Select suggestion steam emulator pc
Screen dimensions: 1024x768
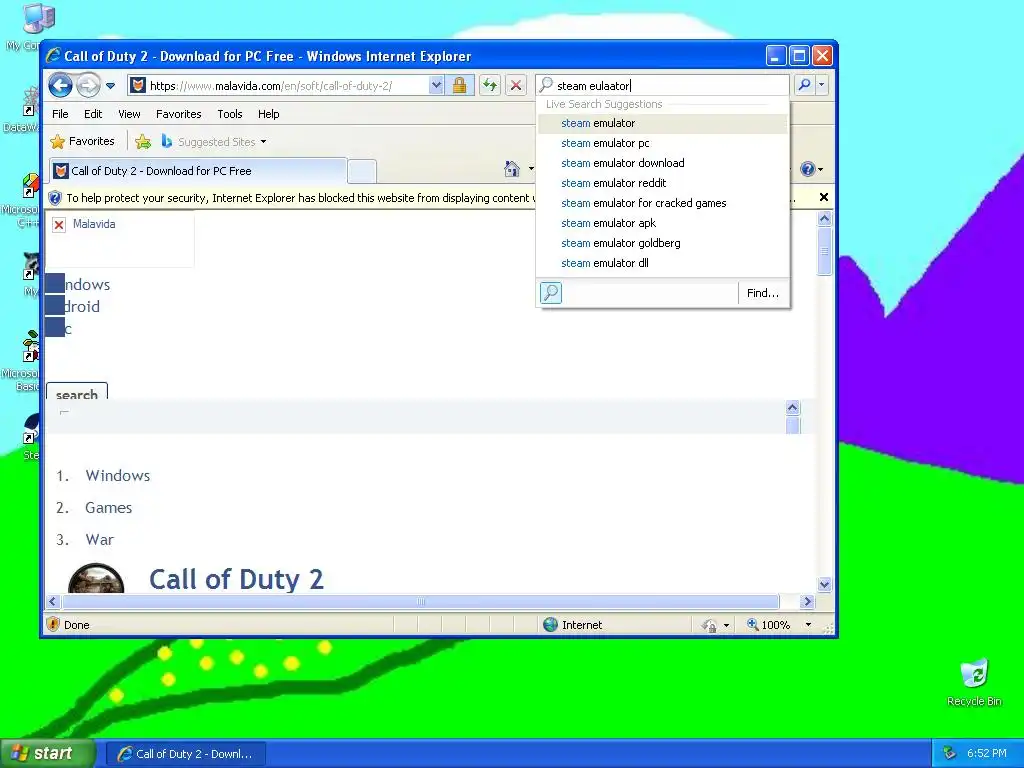coord(662,143)
